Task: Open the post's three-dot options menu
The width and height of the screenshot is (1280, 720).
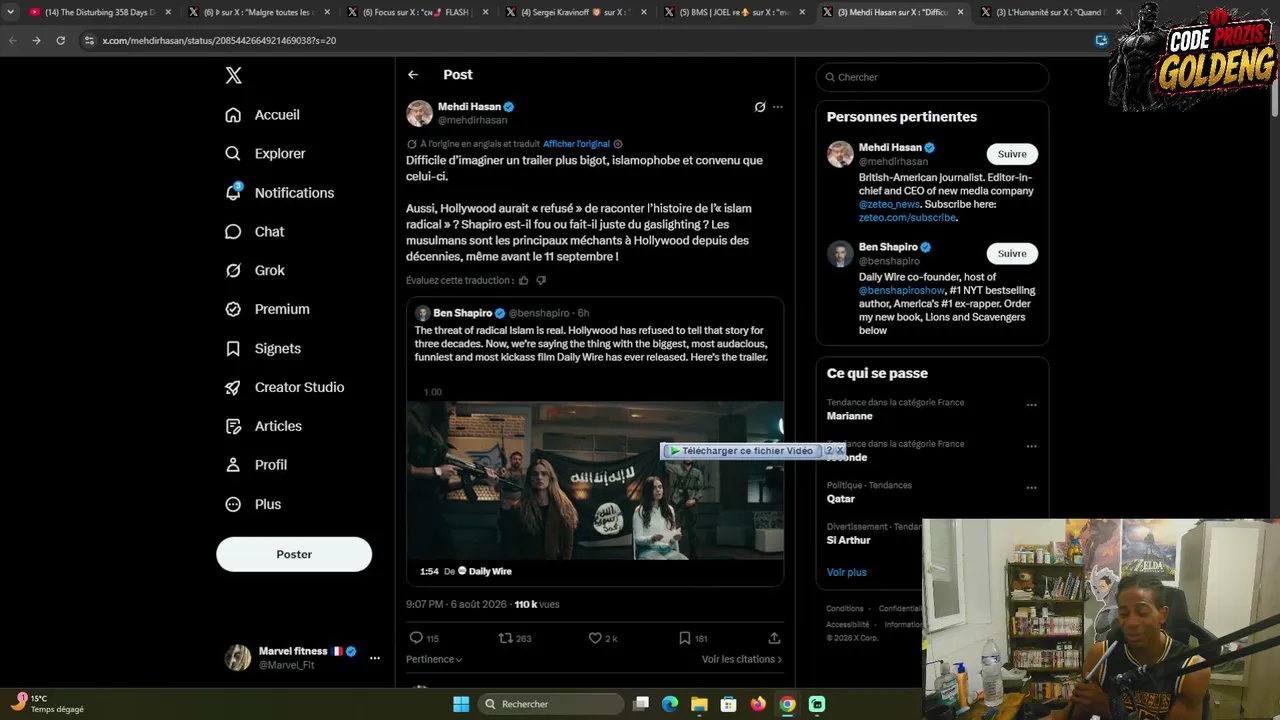Action: coord(778,107)
